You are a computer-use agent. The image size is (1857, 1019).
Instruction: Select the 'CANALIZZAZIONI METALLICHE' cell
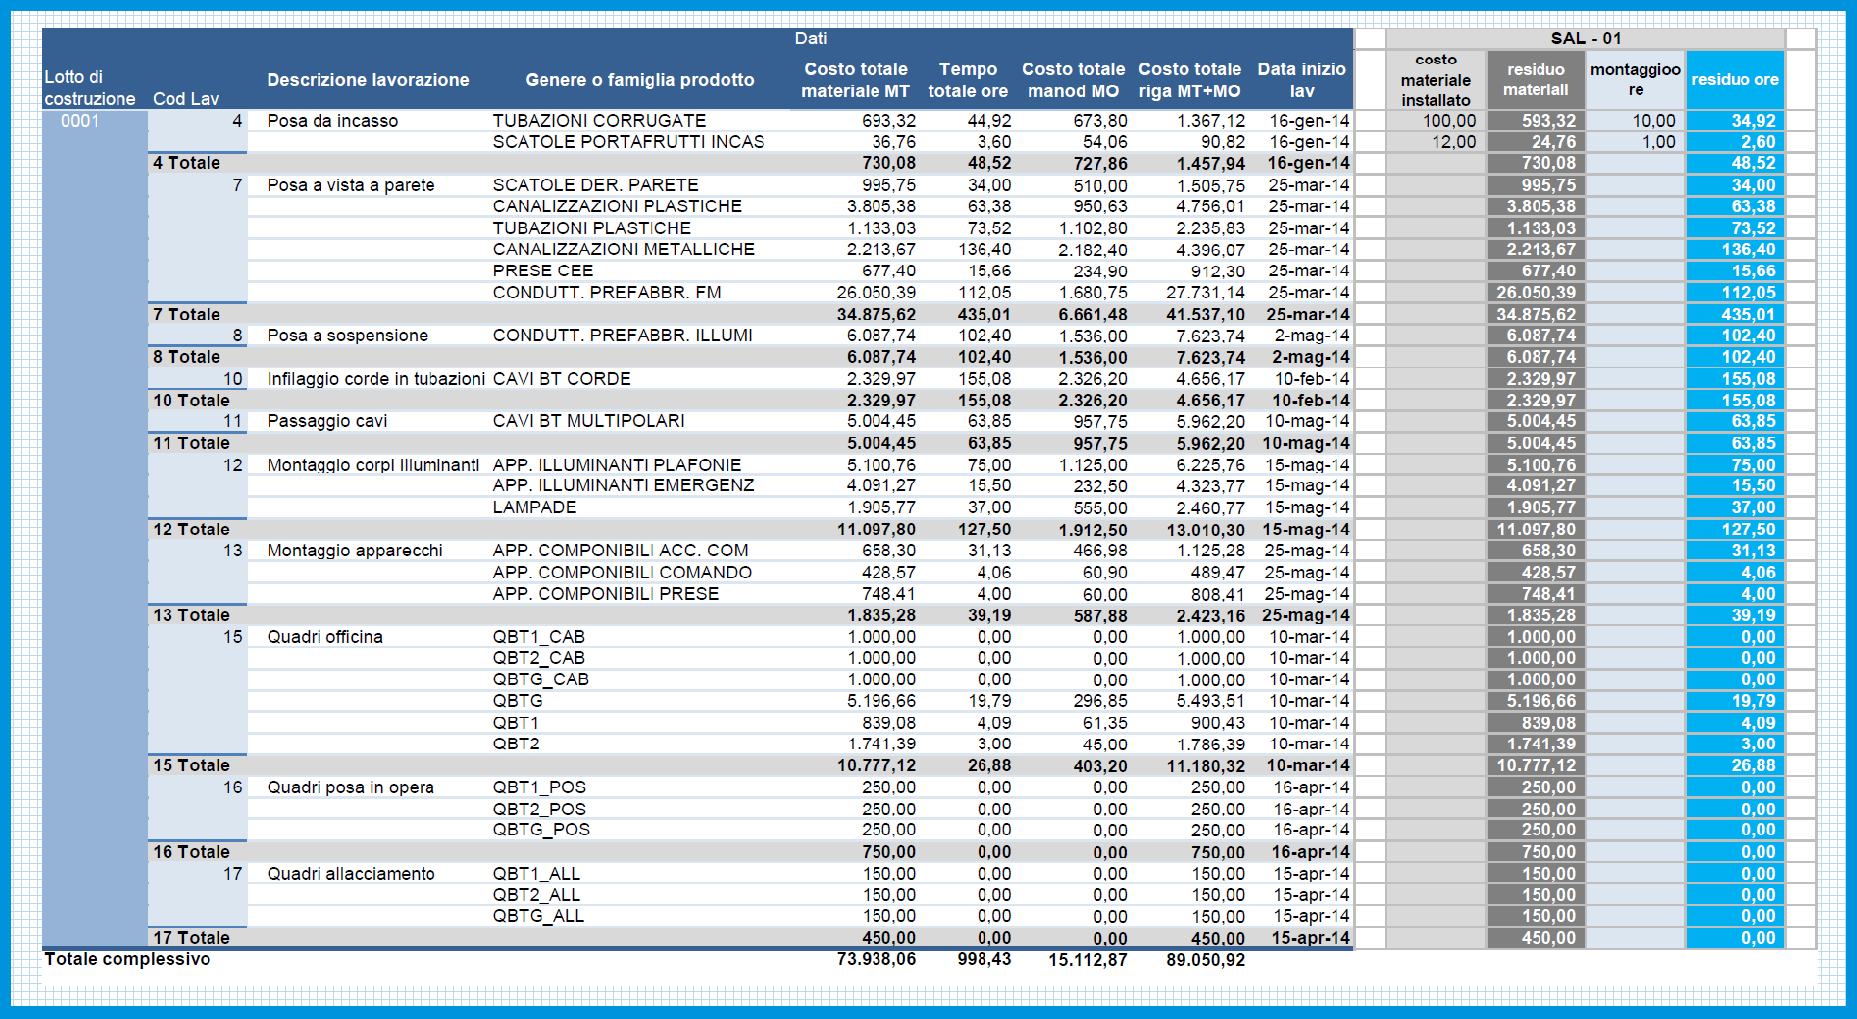(623, 249)
